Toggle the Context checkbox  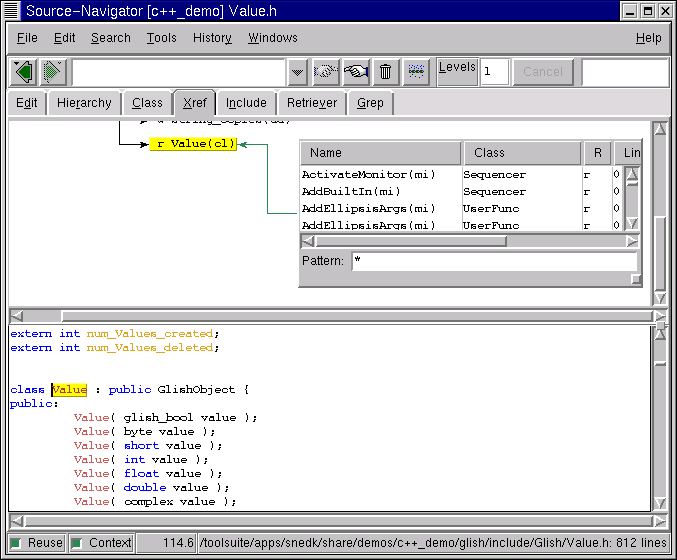[77, 543]
